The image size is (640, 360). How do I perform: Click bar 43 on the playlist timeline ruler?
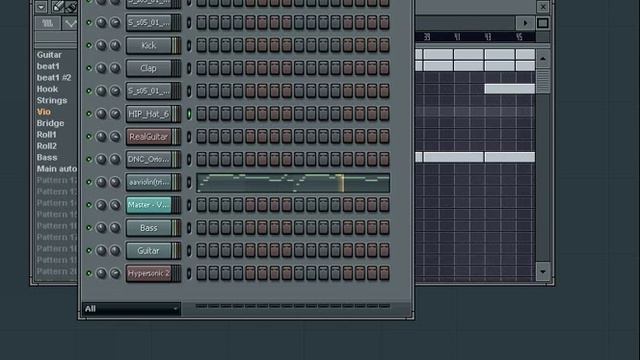coord(488,37)
